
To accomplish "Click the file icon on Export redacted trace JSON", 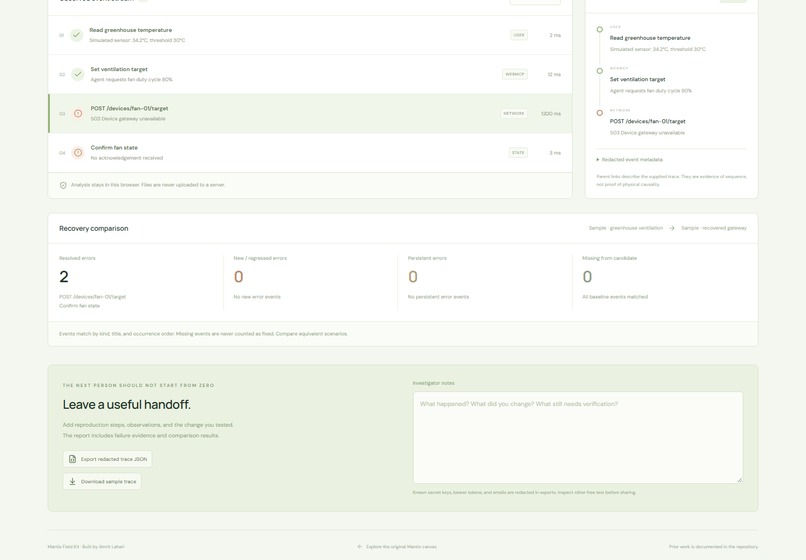I will (72, 459).
